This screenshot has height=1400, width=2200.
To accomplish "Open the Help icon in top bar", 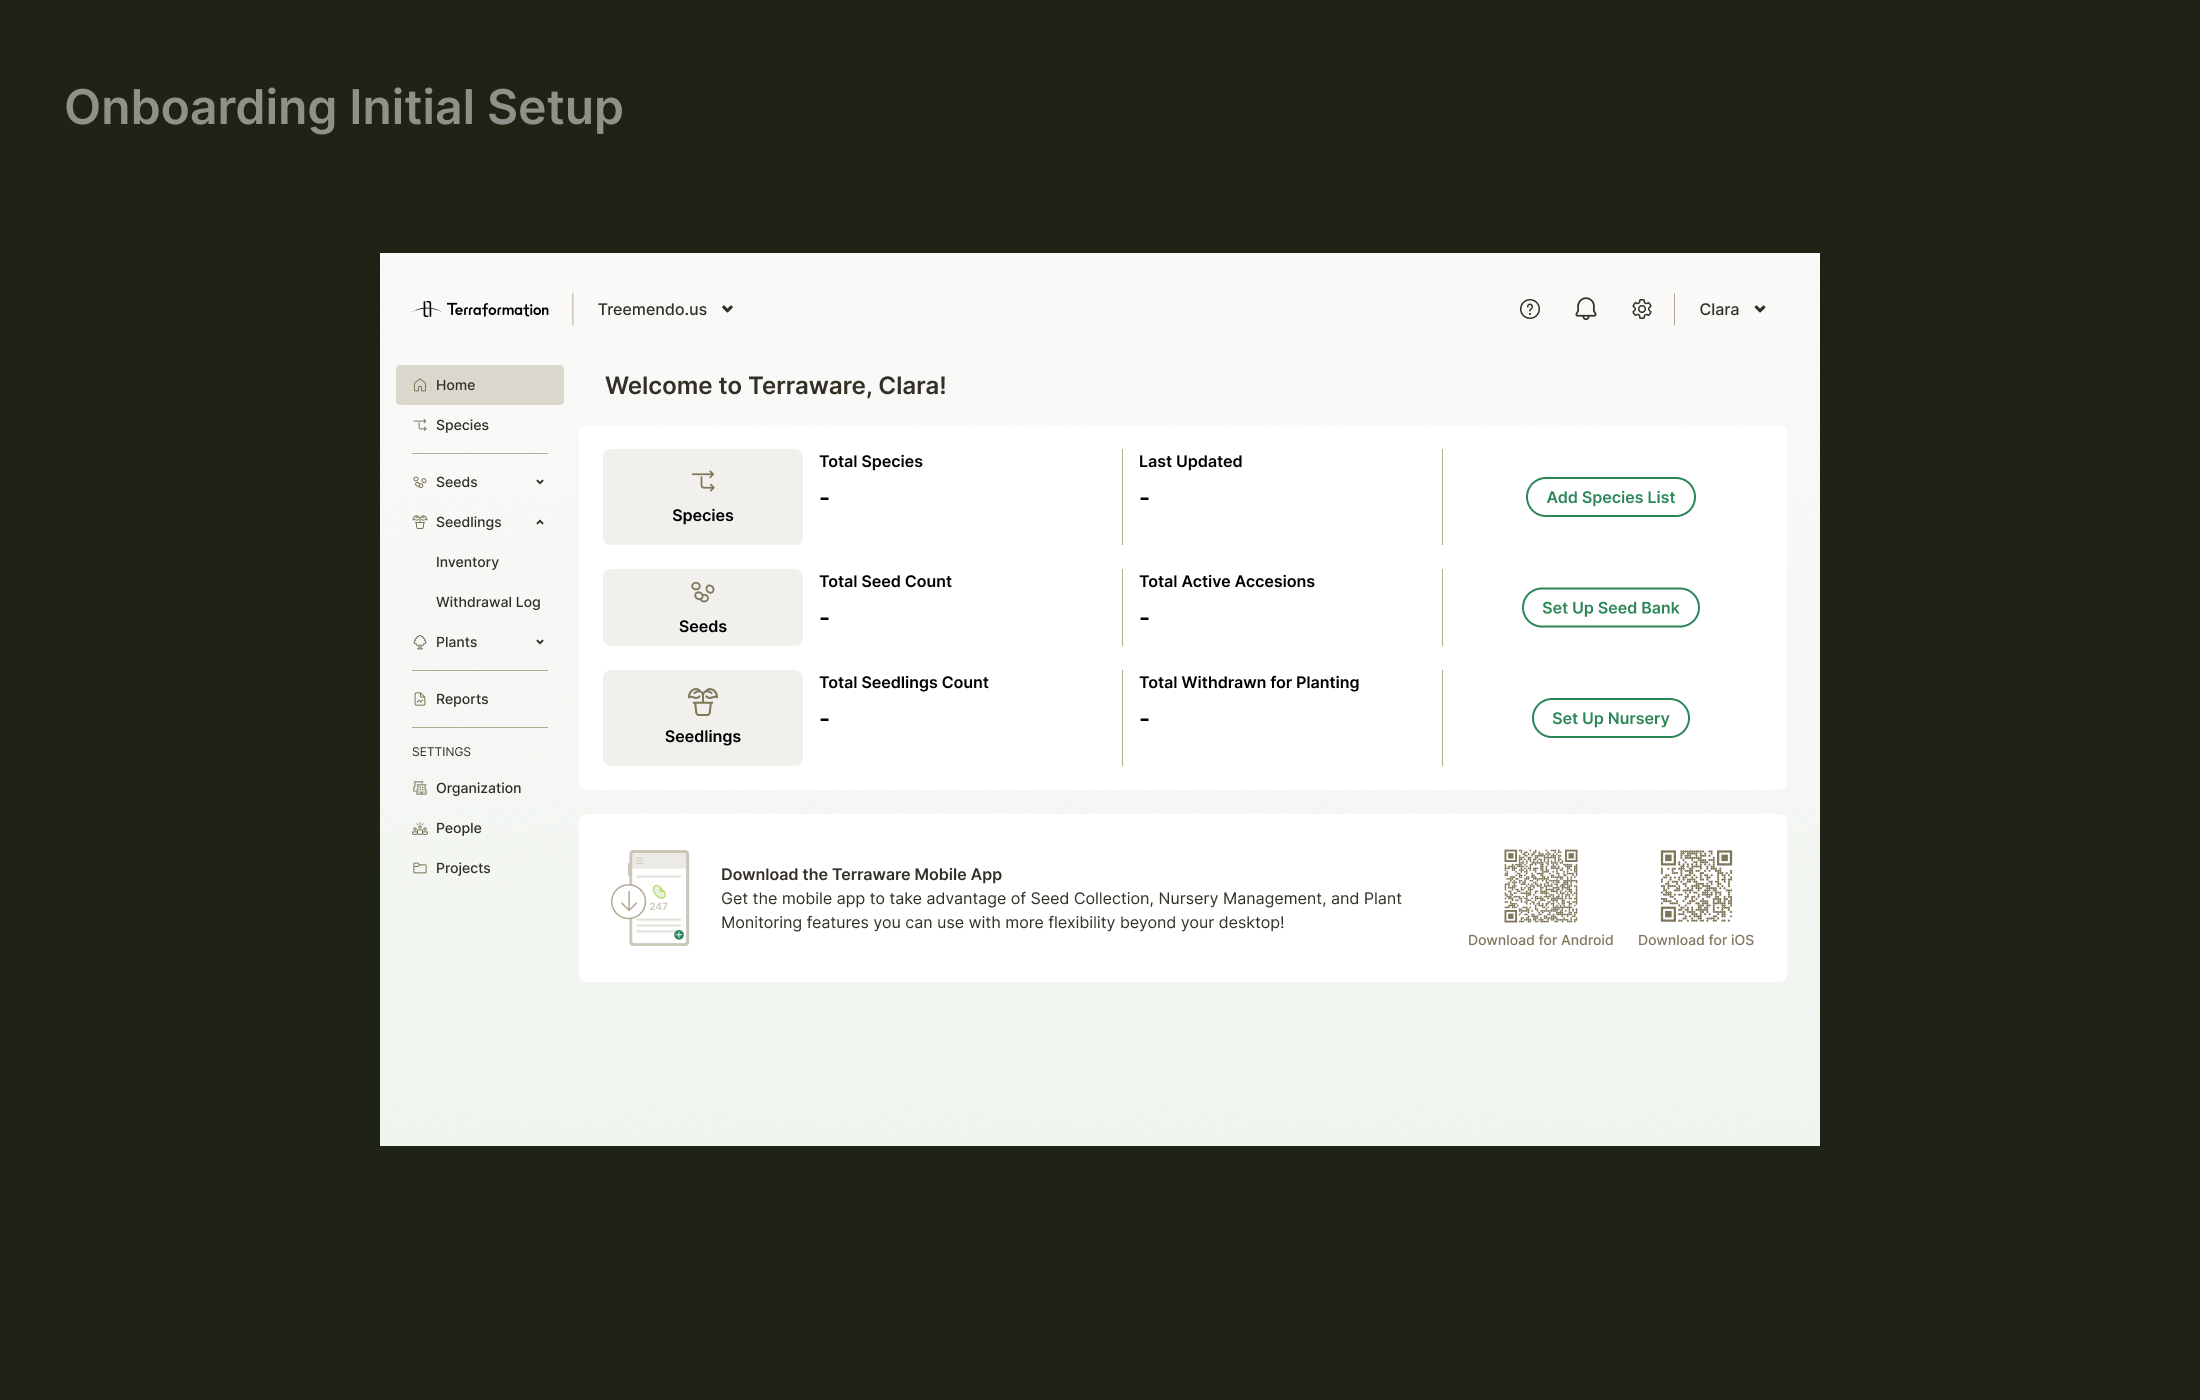I will pos(1529,309).
